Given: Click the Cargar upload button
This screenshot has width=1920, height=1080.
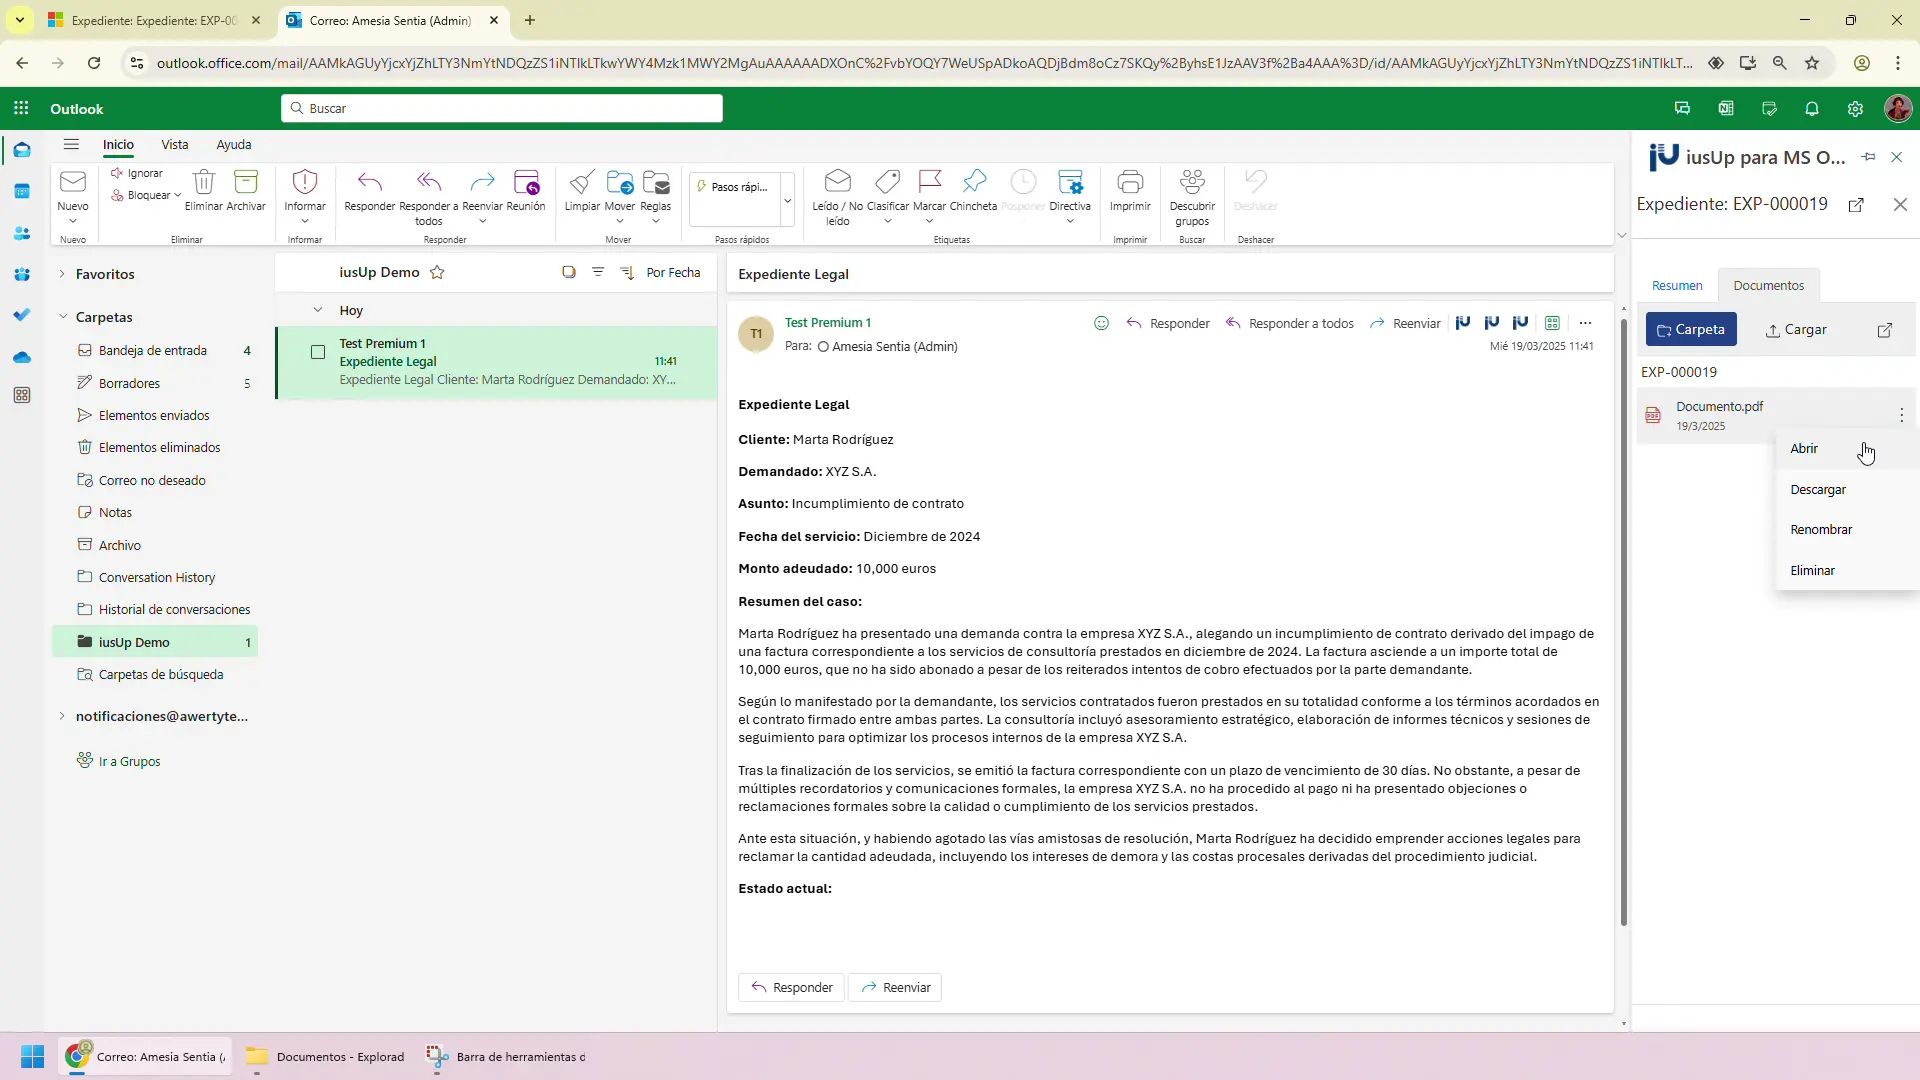Looking at the screenshot, I should 1796,330.
